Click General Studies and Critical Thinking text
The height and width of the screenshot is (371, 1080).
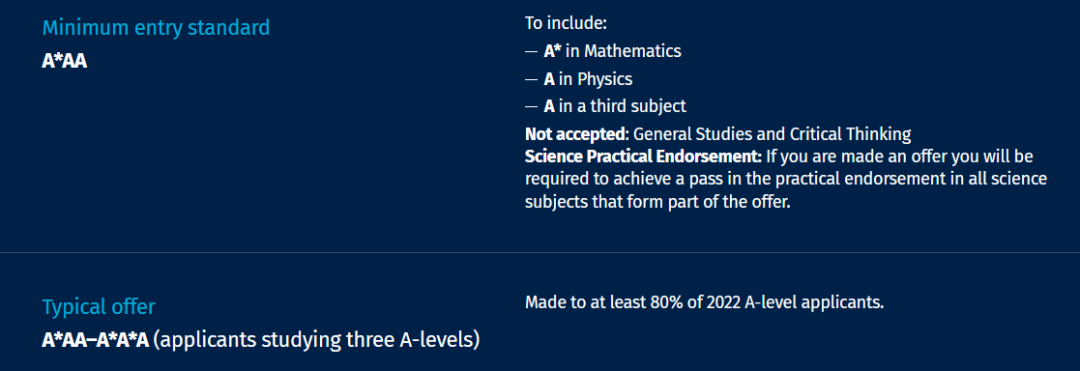pyautogui.click(x=771, y=133)
